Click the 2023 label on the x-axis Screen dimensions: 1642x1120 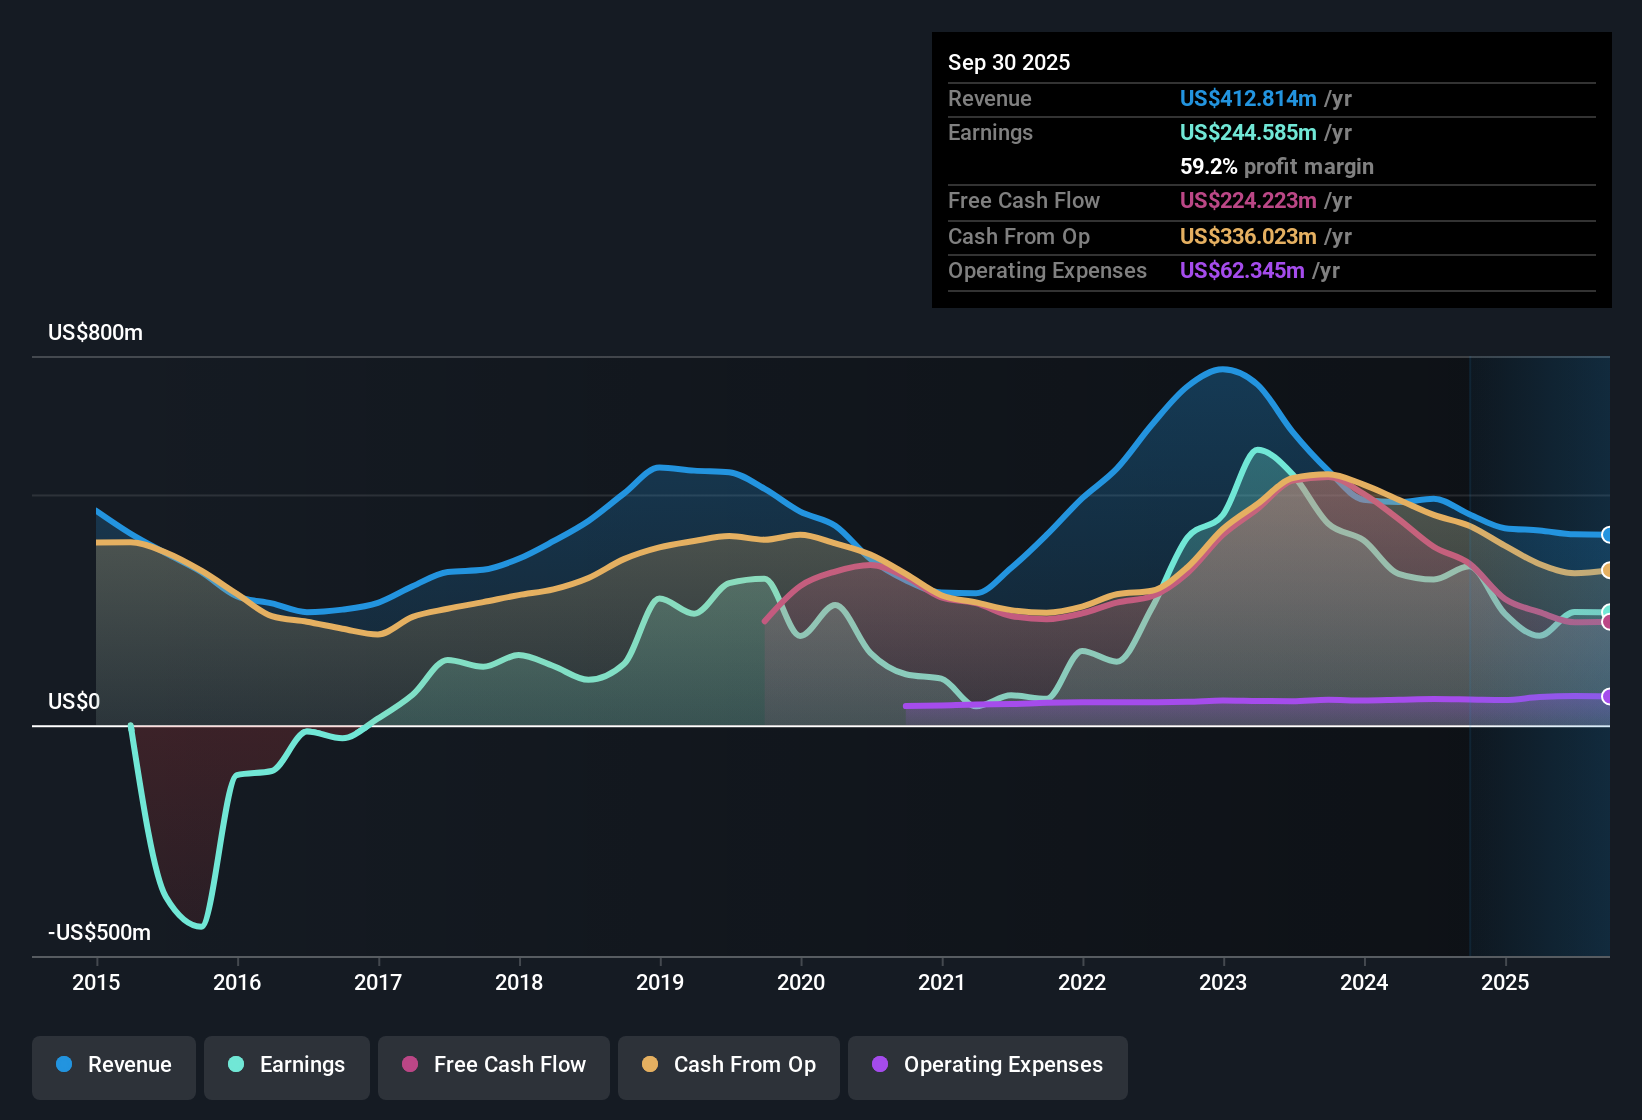(x=1223, y=983)
